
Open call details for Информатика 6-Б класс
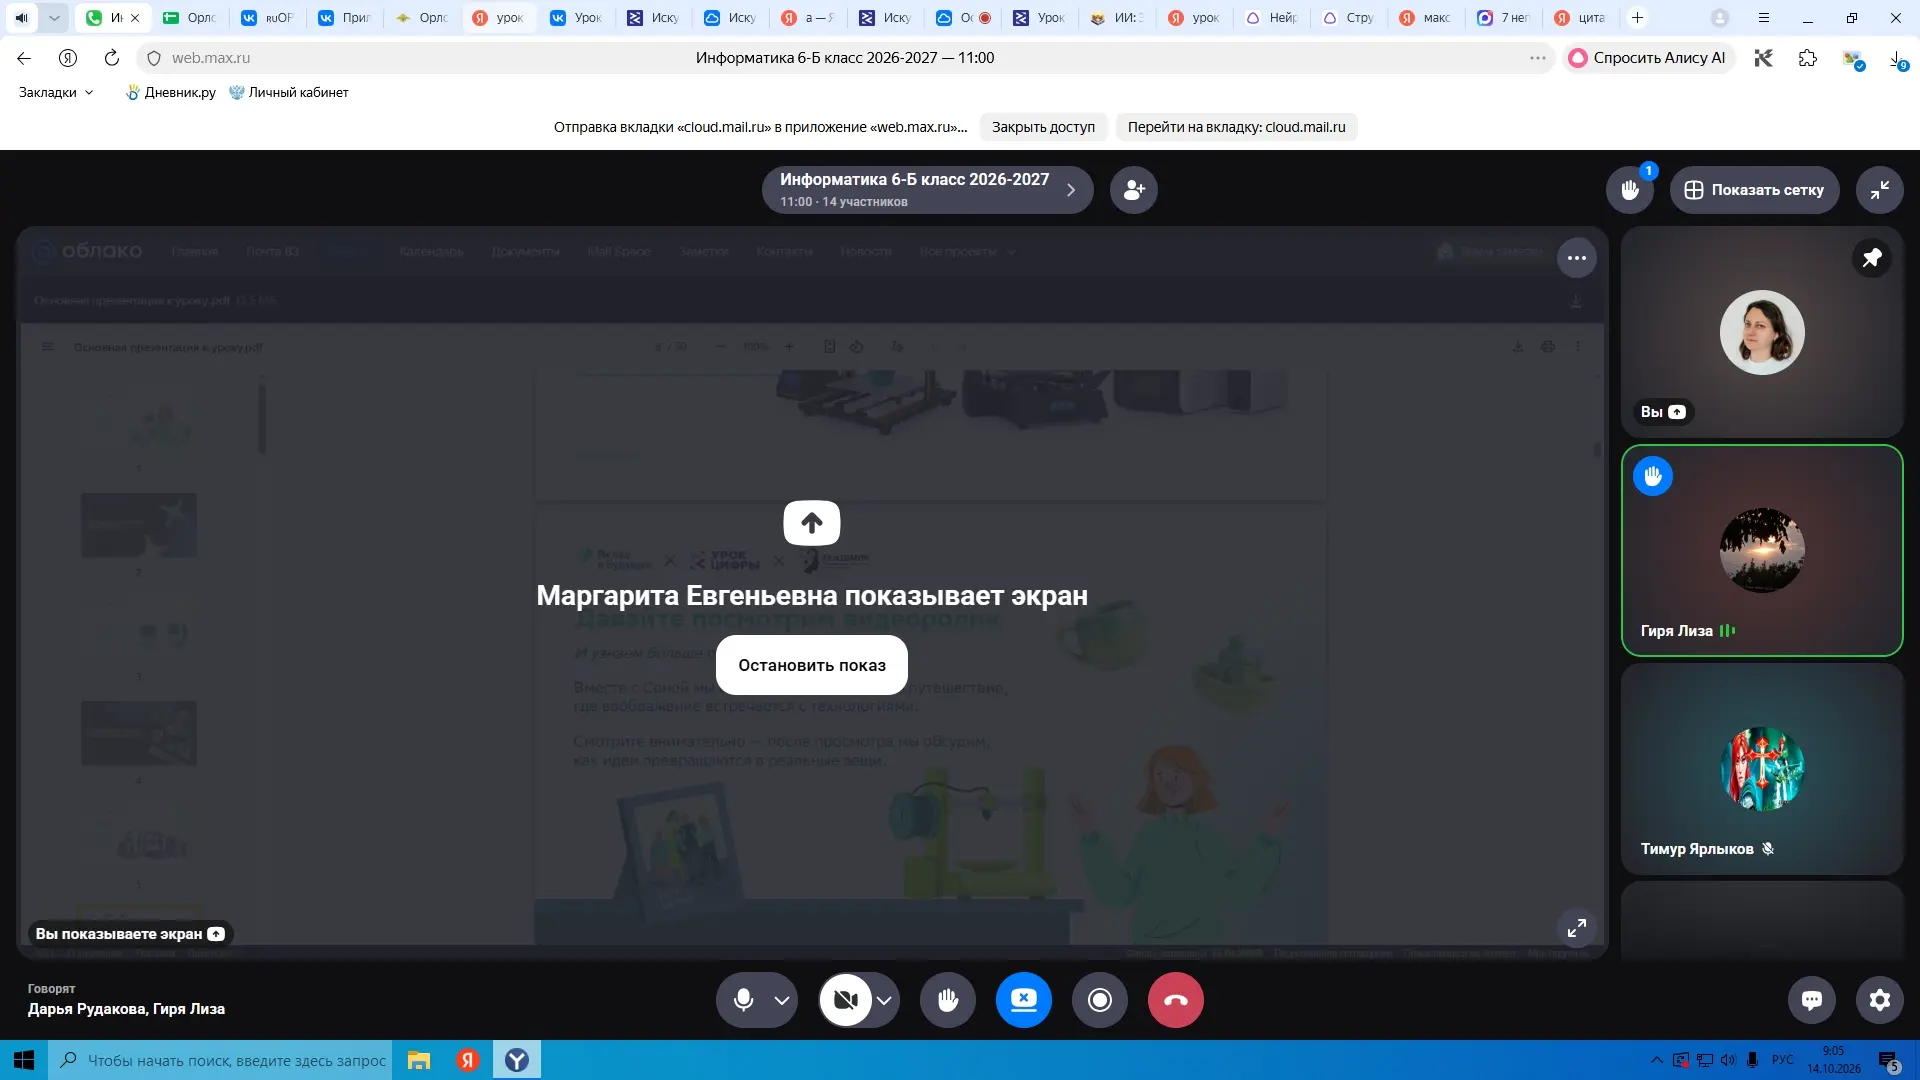click(927, 190)
